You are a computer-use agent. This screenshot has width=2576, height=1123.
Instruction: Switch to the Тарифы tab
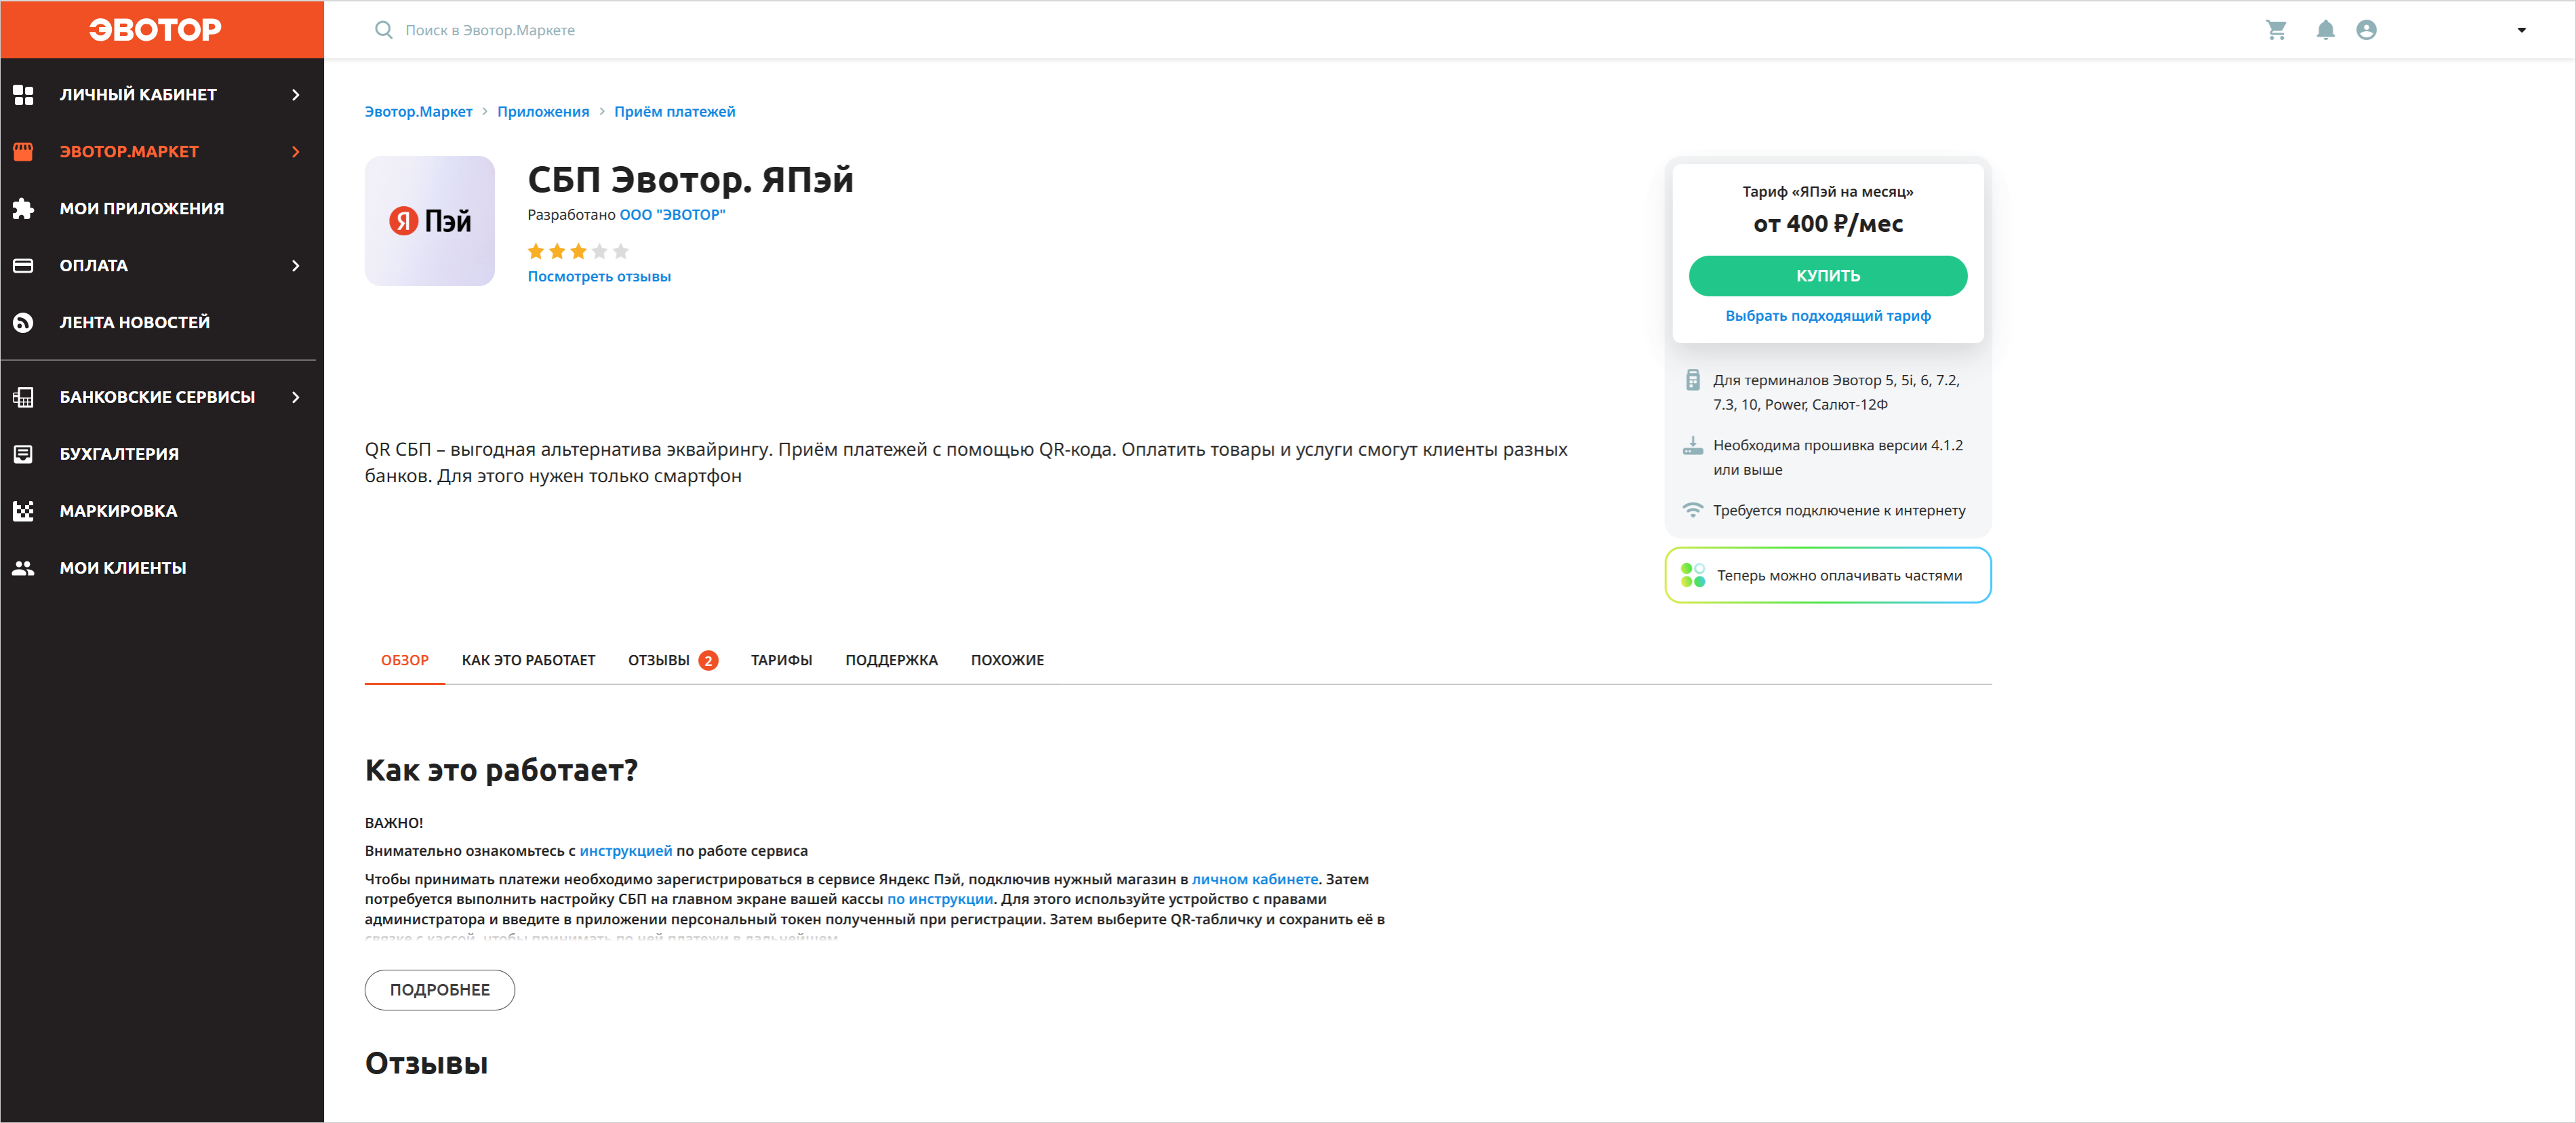coord(781,660)
